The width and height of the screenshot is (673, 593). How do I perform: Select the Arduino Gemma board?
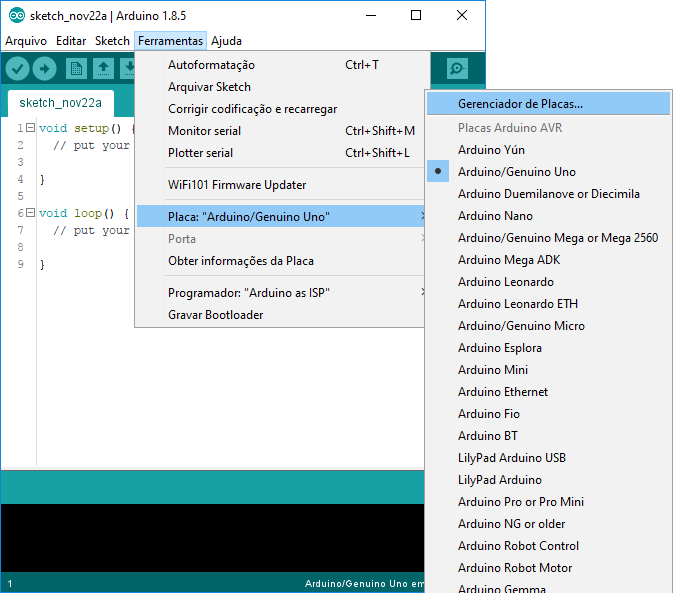pyautogui.click(x=549, y=587)
